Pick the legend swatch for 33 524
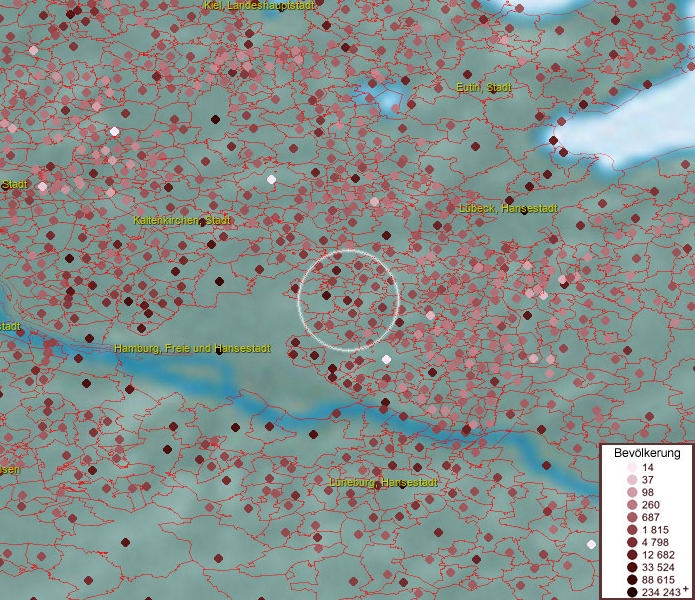This screenshot has height=600, width=695. click(632, 567)
